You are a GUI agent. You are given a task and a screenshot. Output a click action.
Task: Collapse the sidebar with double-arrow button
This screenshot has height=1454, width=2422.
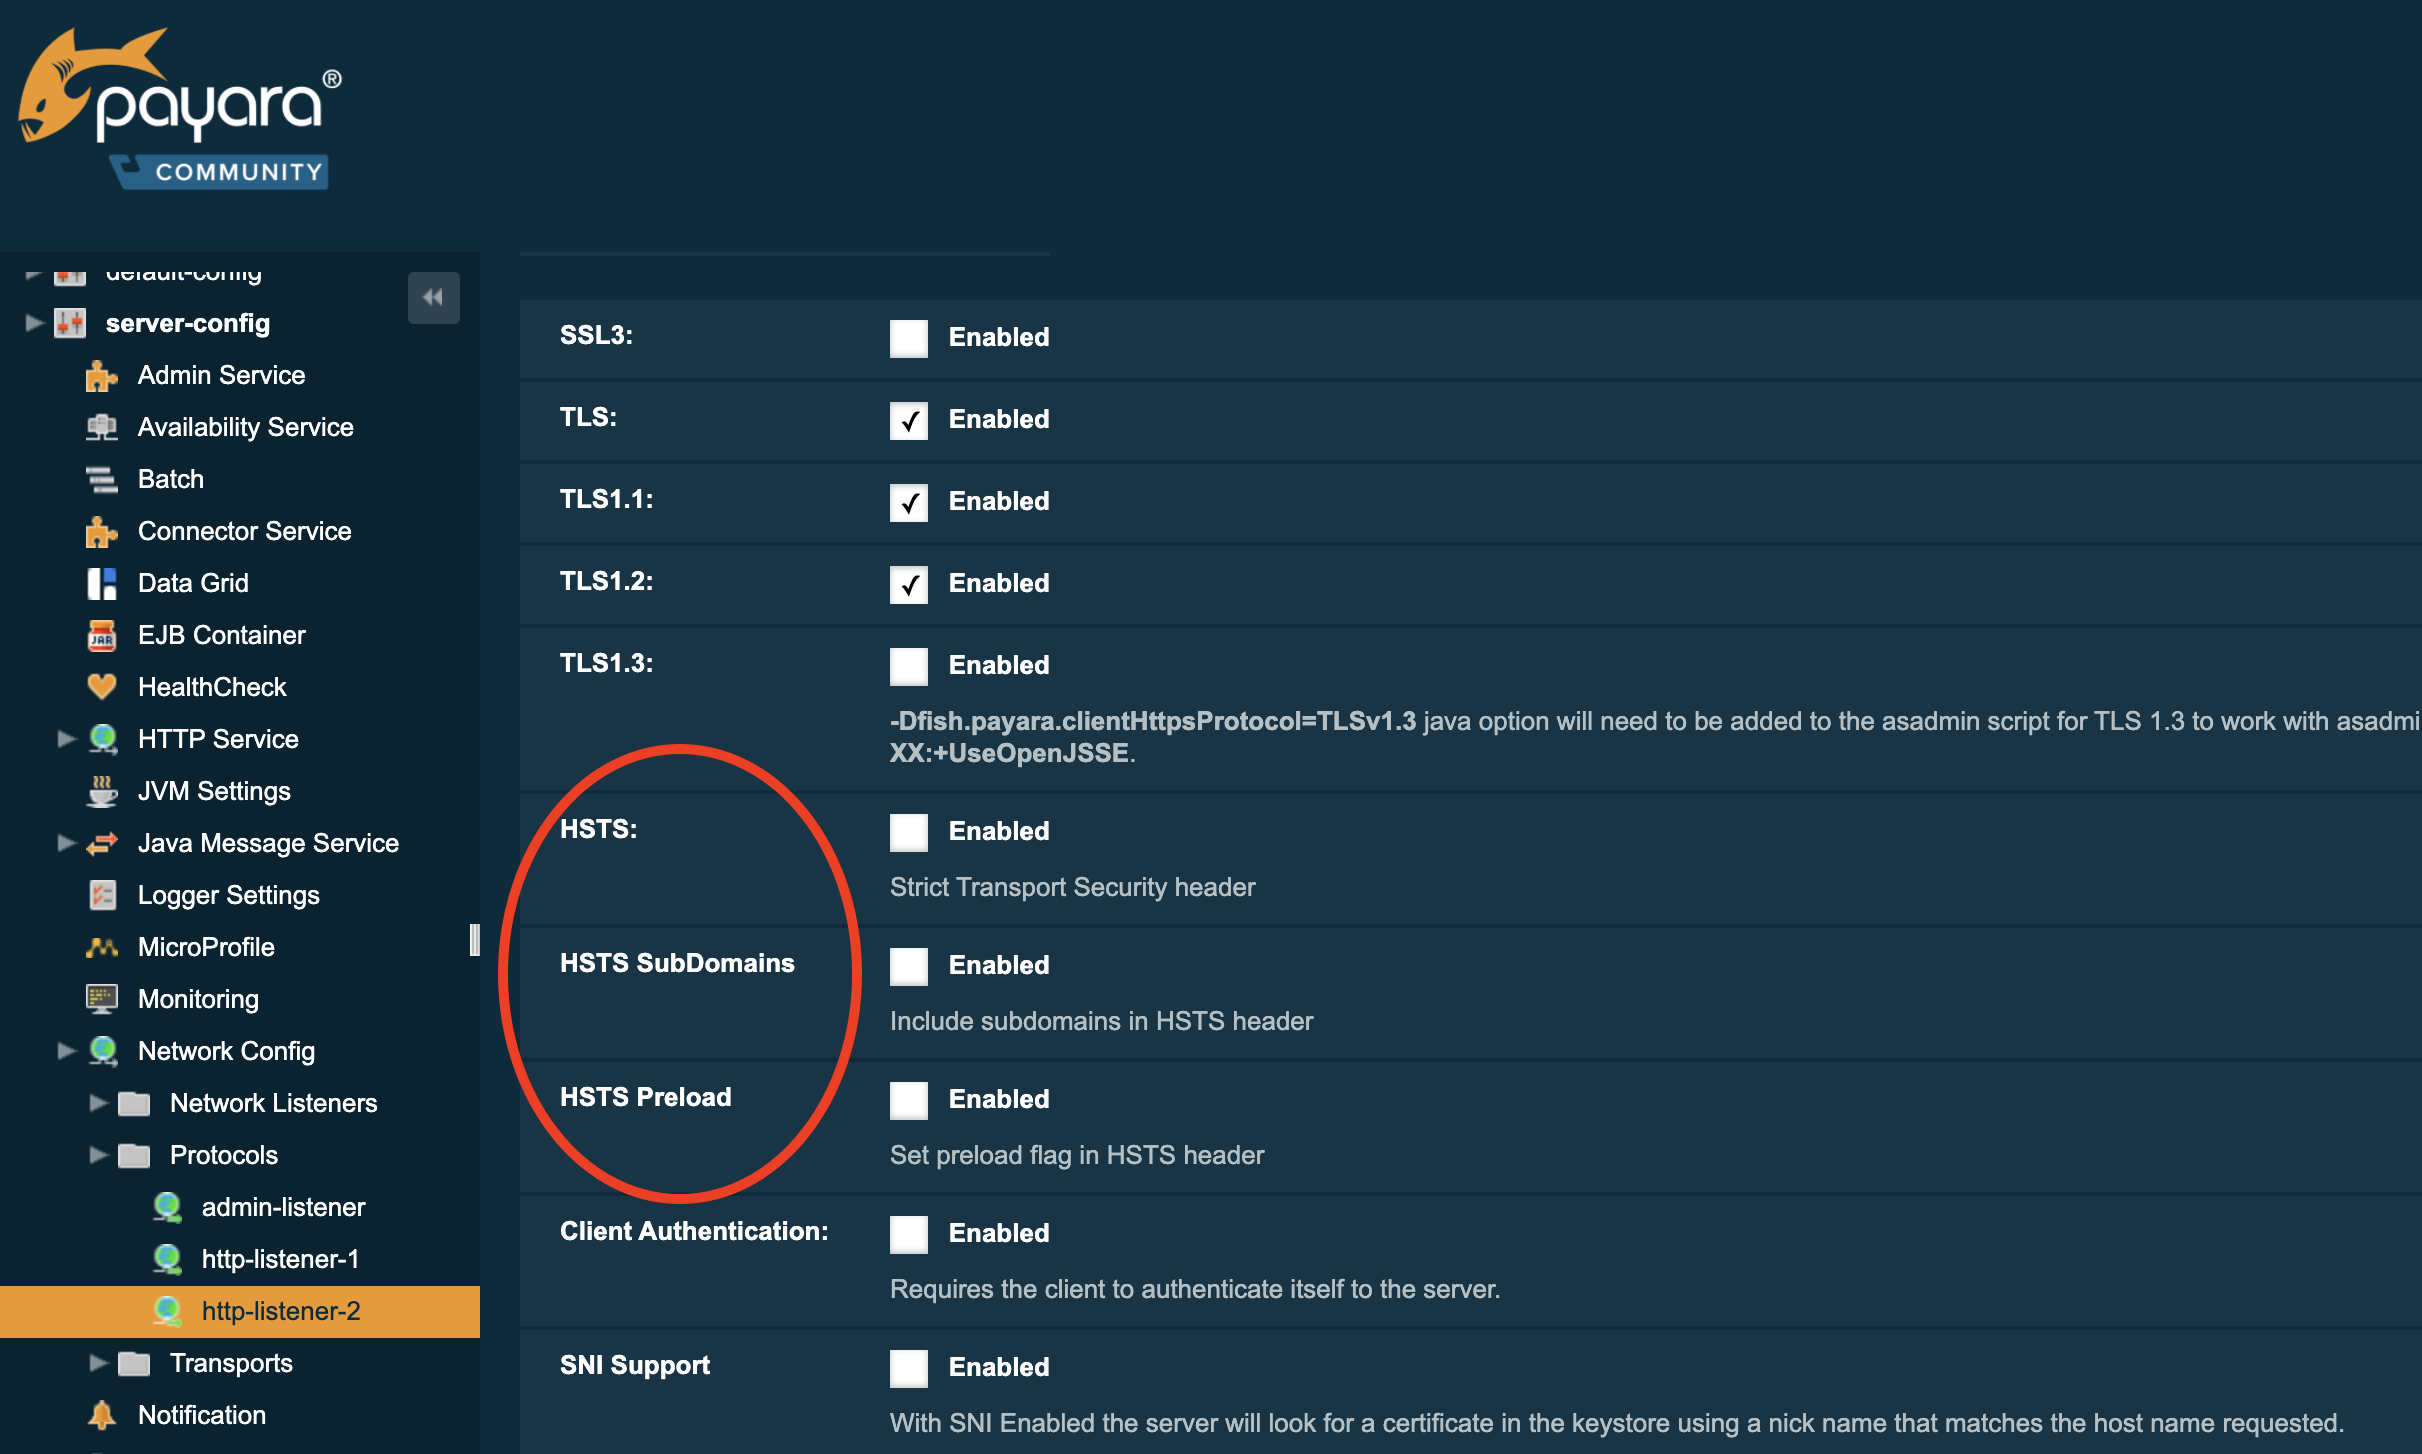[x=433, y=297]
